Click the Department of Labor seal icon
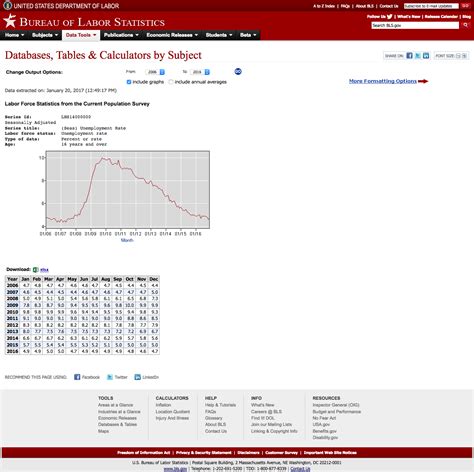 click(x=7, y=5)
